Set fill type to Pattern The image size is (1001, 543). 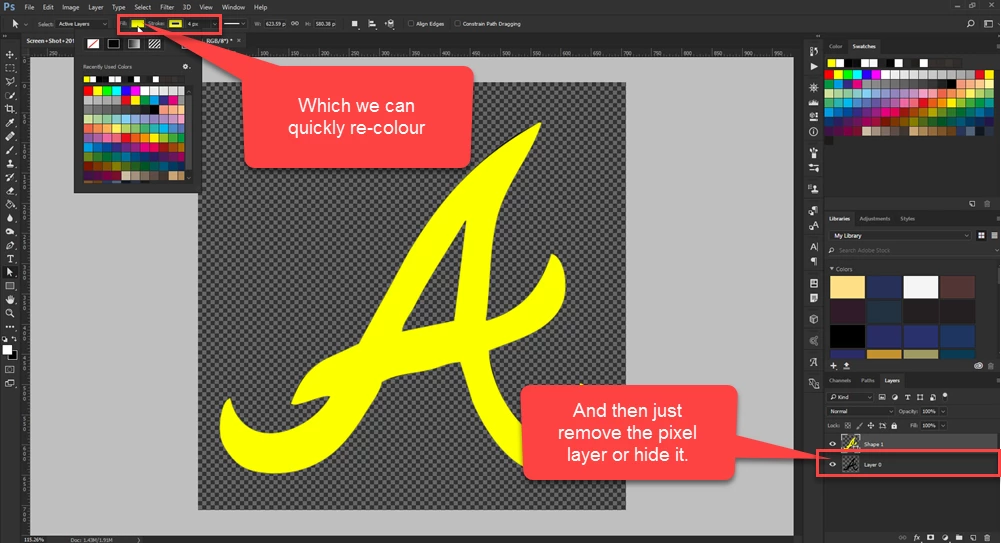pos(154,44)
